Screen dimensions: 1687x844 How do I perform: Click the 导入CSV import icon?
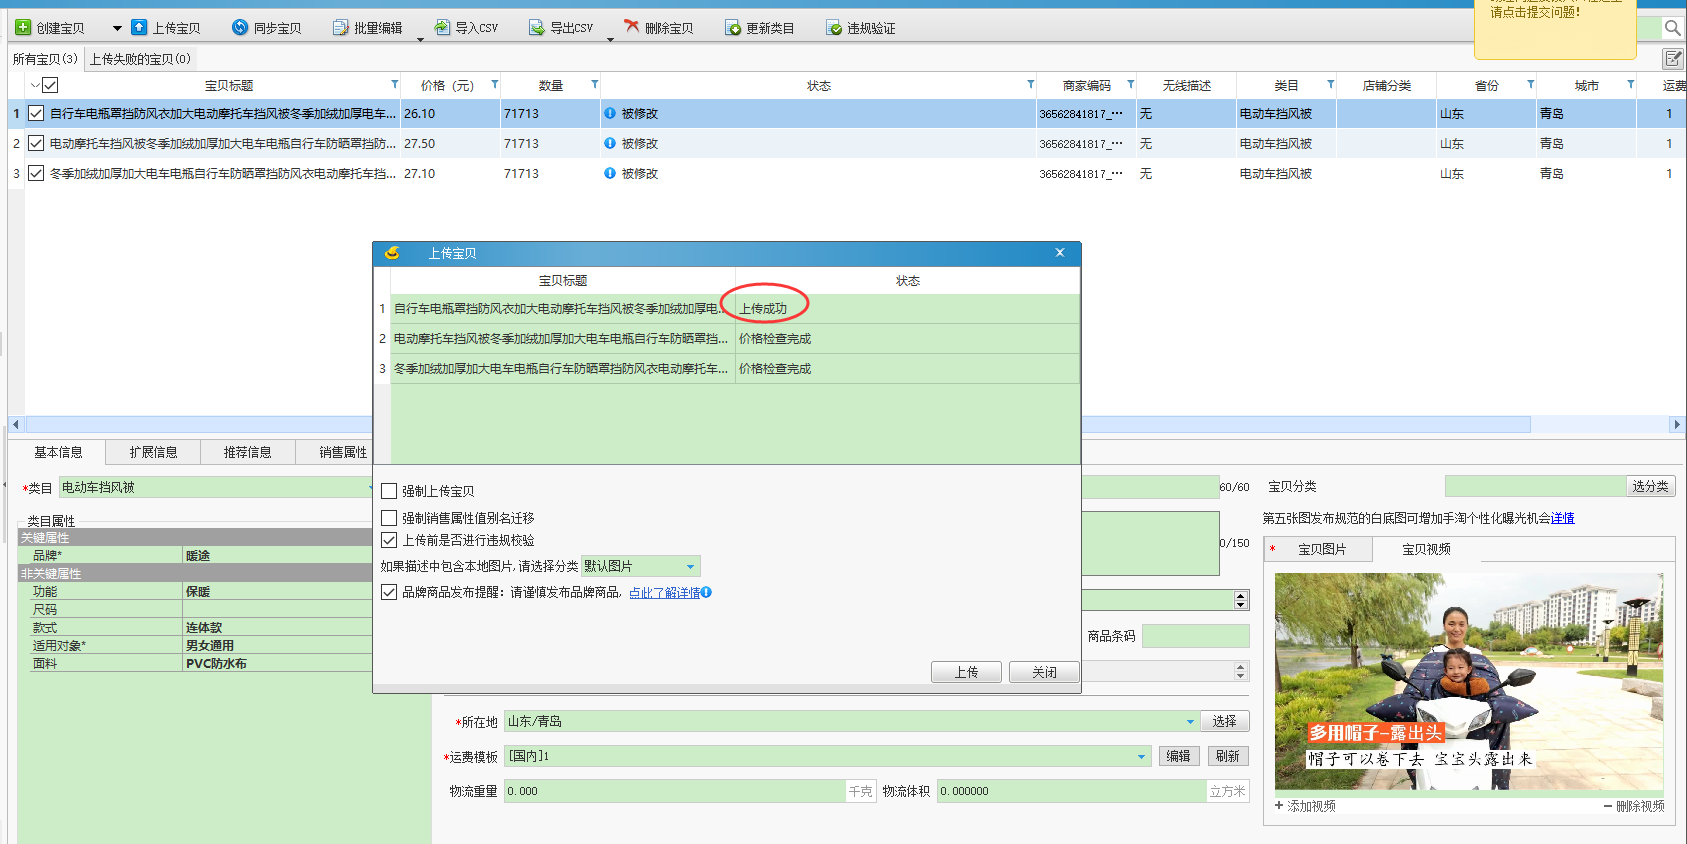442,28
